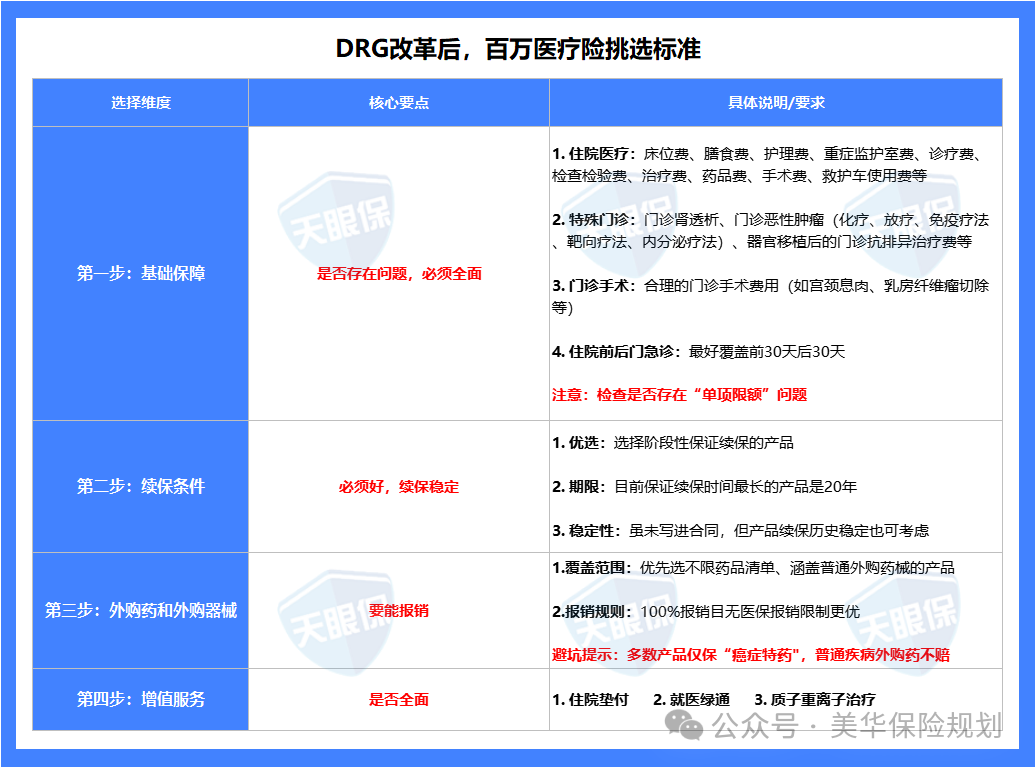Click the red text 是否存在问题，必须全面
This screenshot has height=767, width=1035.
pyautogui.click(x=398, y=274)
